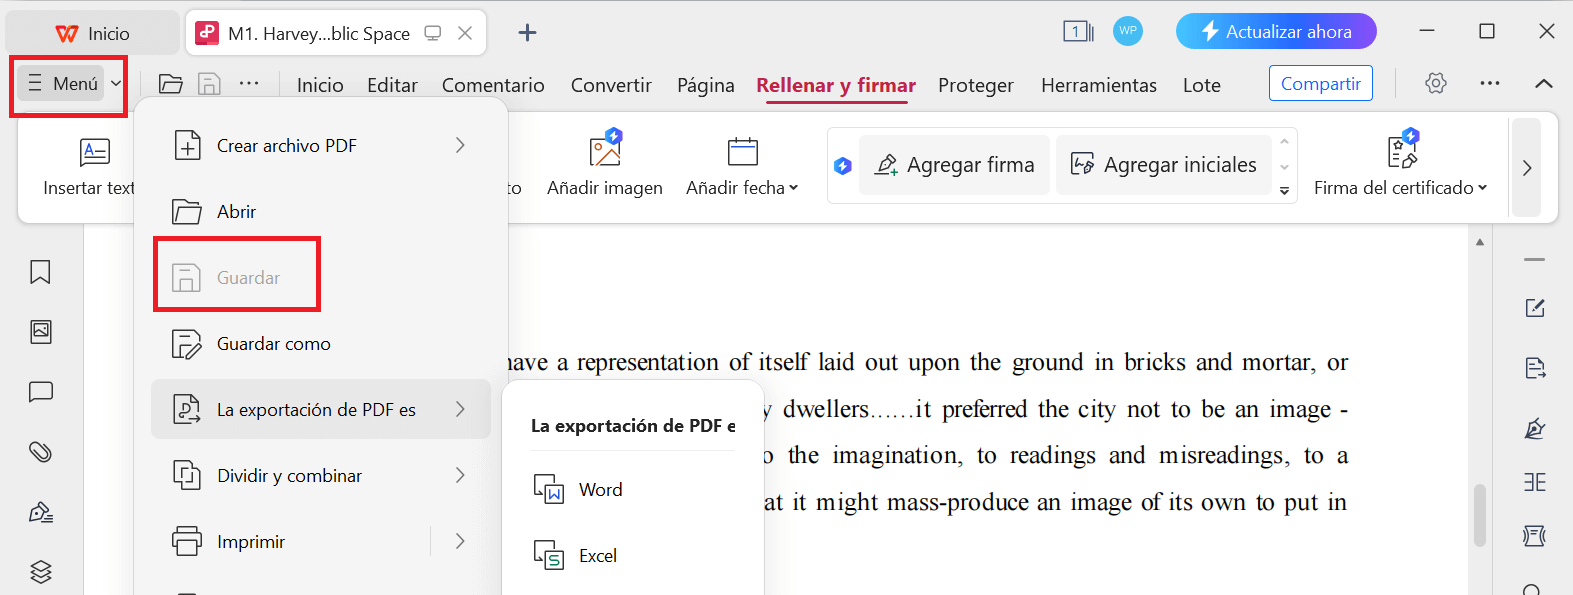This screenshot has height=595, width=1573.
Task: Switch to the Proteger tab
Action: coord(975,85)
